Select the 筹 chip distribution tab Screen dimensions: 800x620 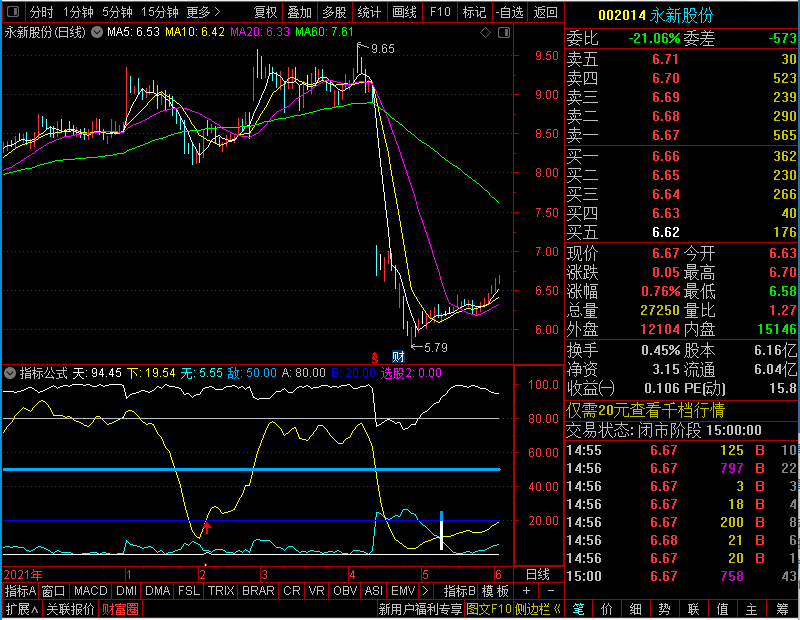(782, 609)
